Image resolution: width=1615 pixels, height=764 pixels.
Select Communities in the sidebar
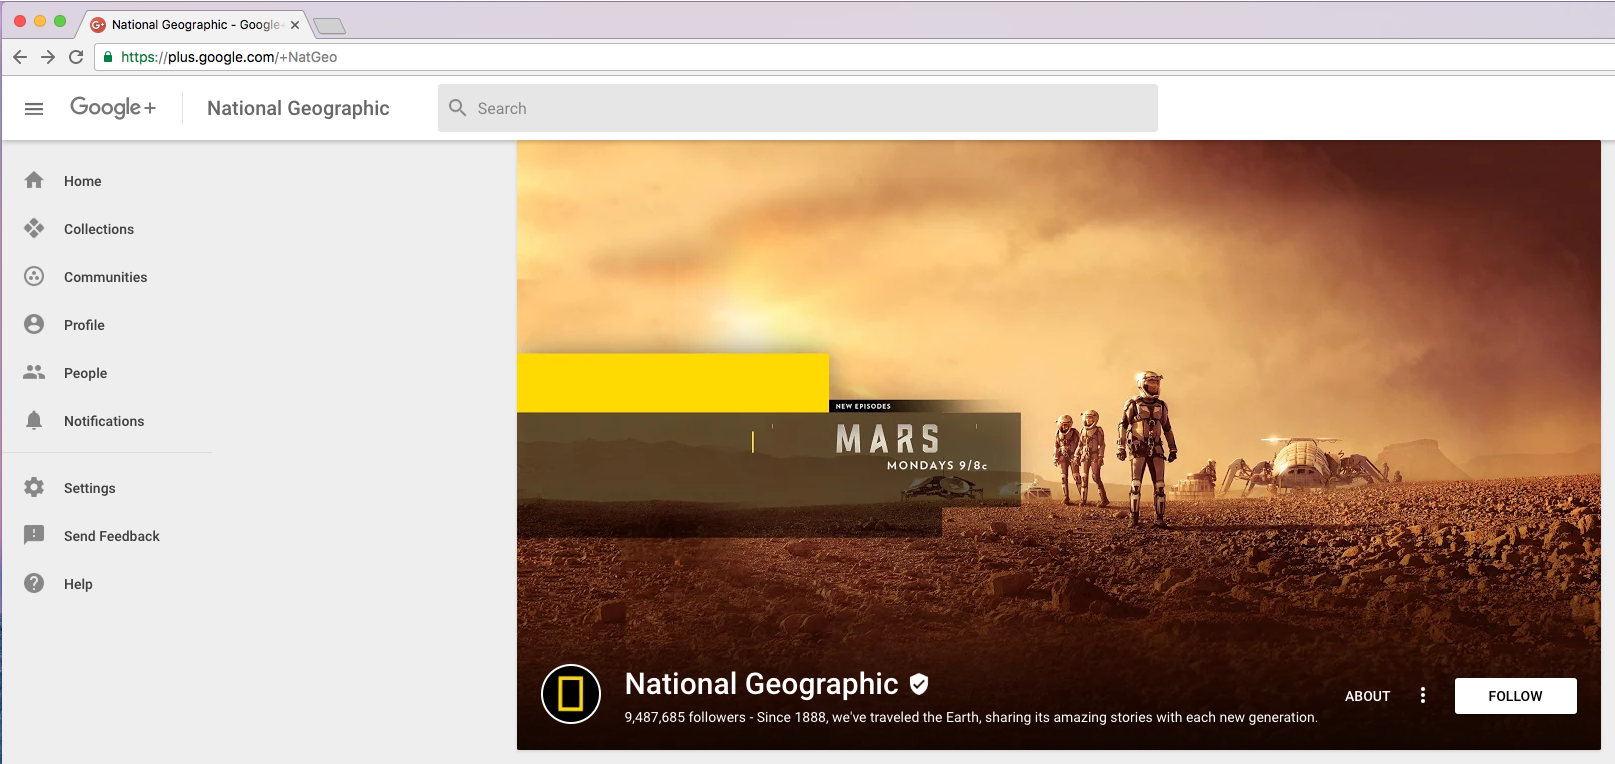[x=108, y=277]
